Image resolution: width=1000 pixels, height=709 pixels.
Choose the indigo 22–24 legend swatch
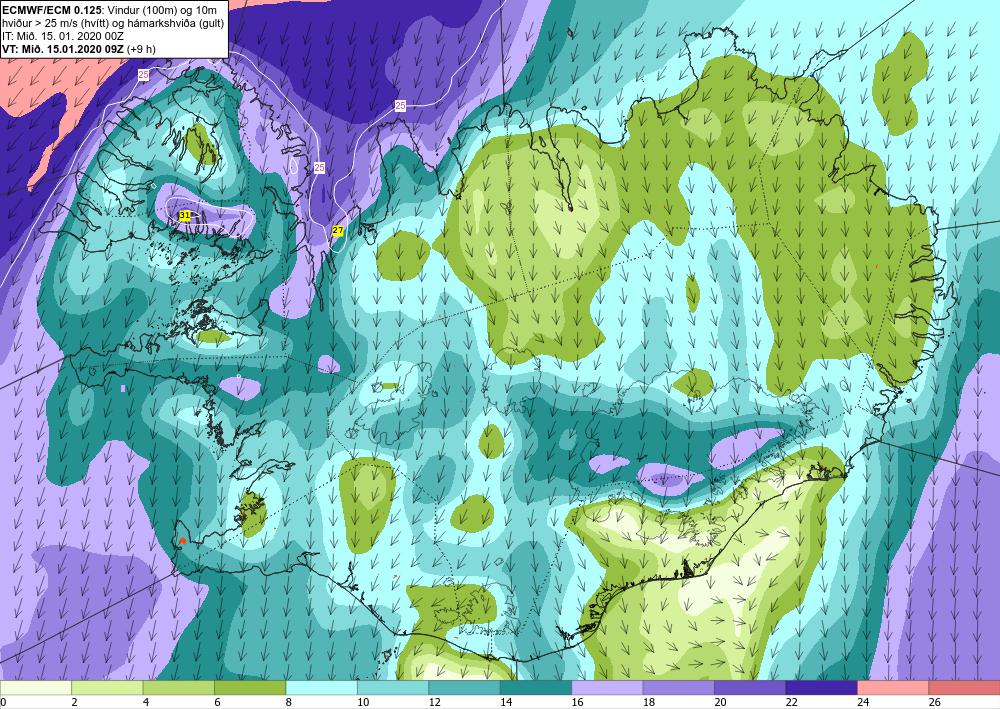(x=821, y=688)
